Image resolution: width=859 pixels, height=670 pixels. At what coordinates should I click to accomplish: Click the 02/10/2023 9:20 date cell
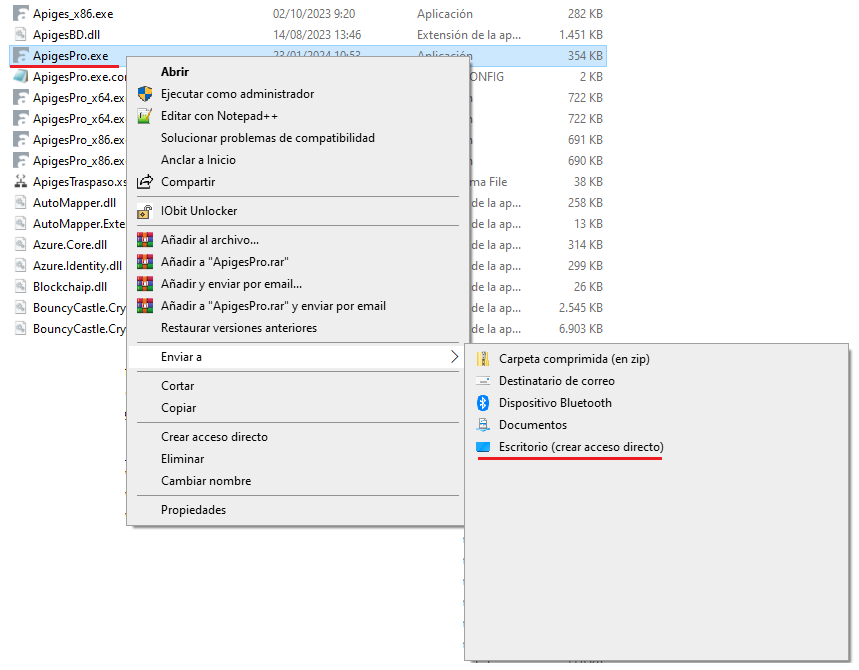tap(314, 14)
